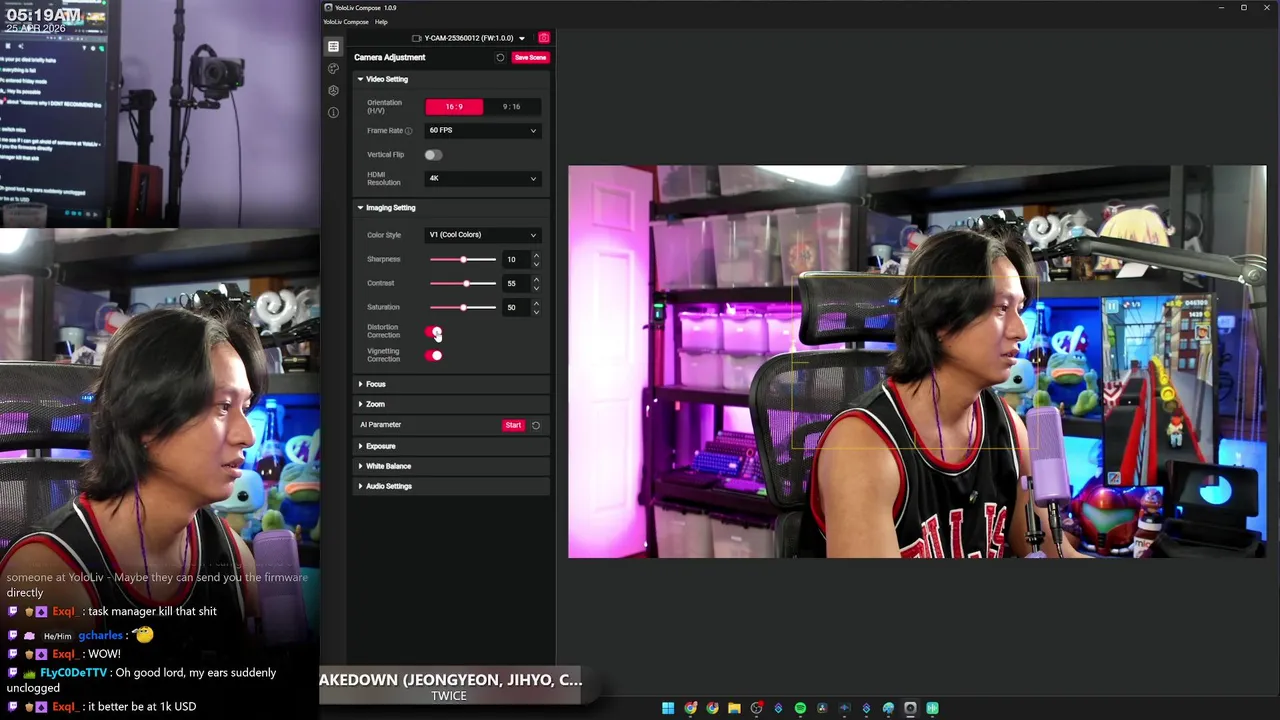
Task: Click the Contrast slider track
Action: pos(463,284)
